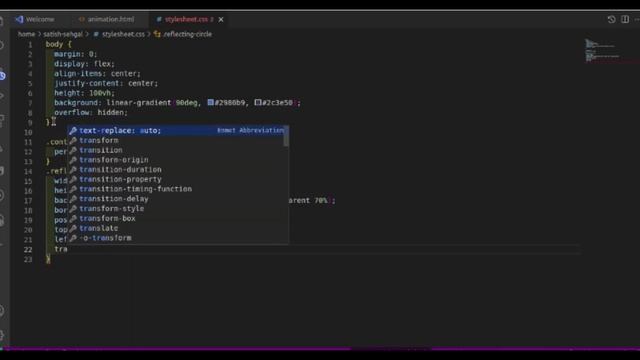Pick the 'transition' suggestion

[176, 150]
